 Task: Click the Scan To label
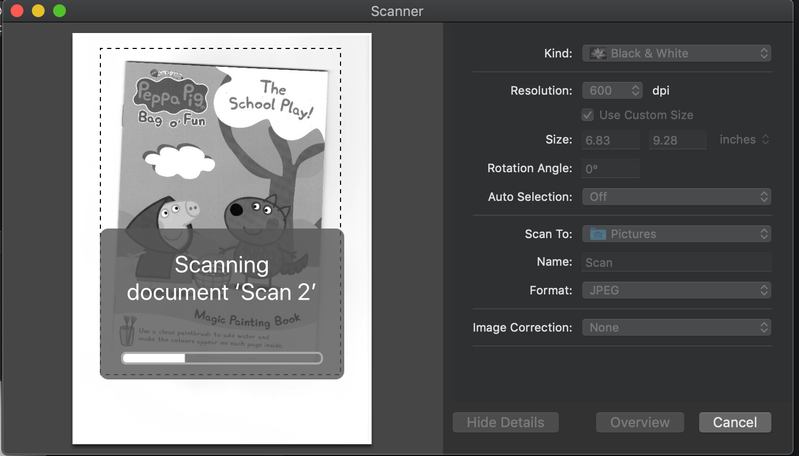coord(548,234)
